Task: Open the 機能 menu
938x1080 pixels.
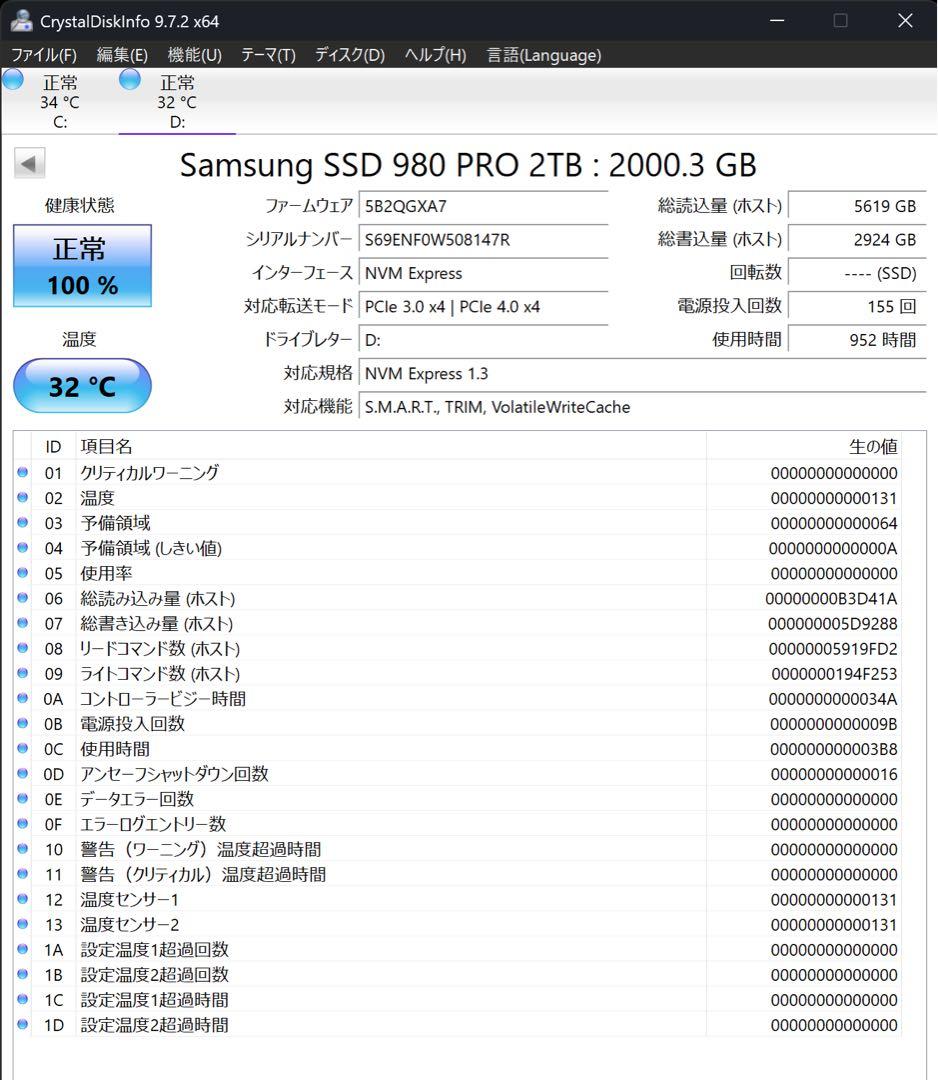Action: [194, 55]
